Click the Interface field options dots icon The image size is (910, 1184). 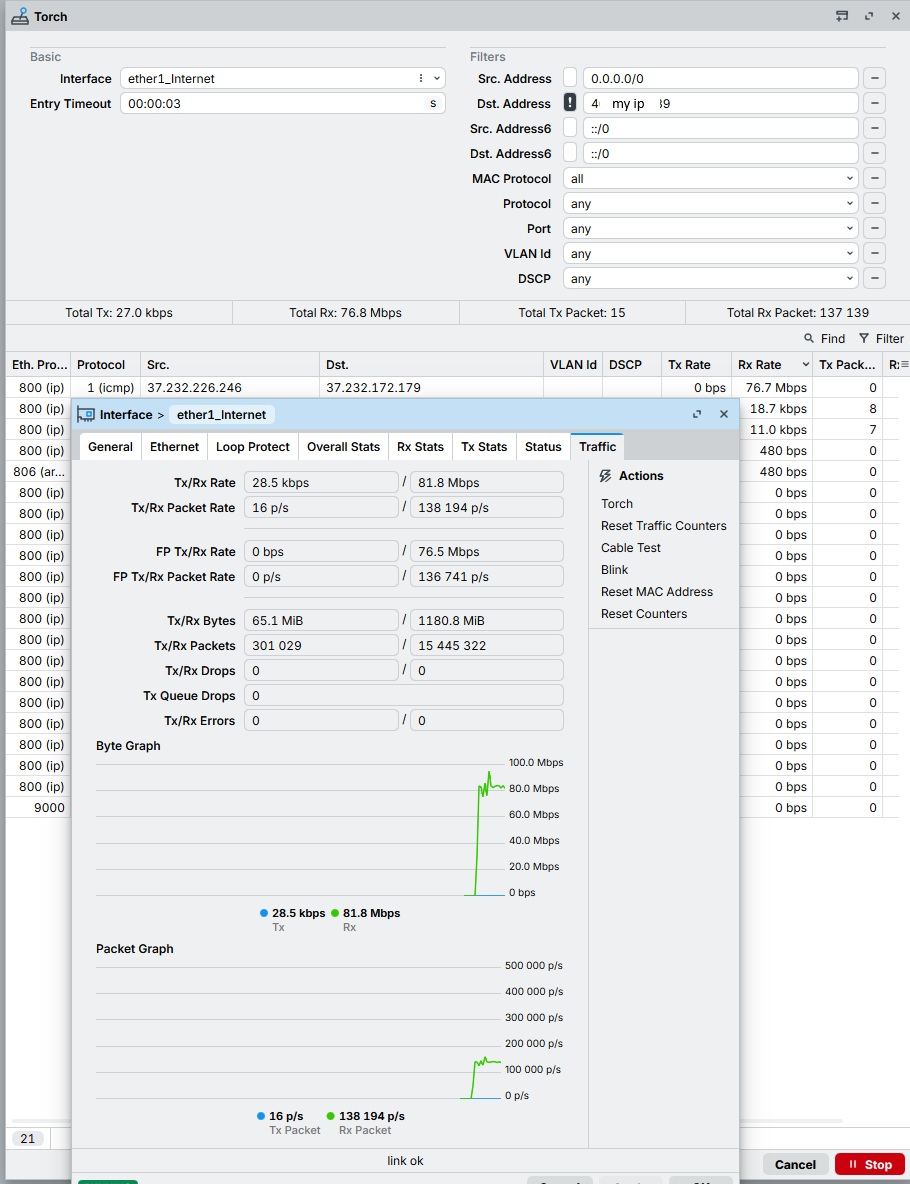coord(421,79)
